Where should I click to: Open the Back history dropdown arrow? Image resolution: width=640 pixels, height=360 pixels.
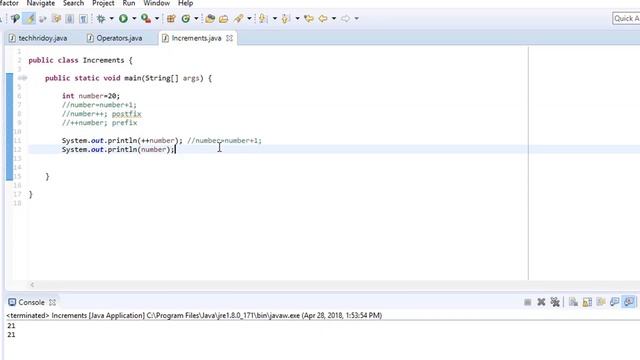(x=334, y=18)
